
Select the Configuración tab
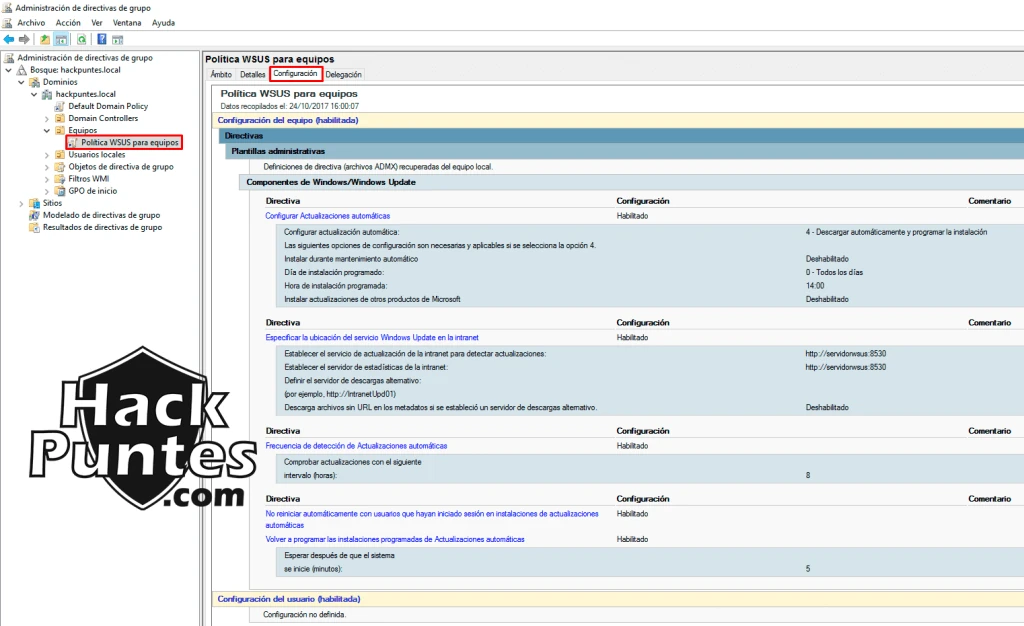pos(295,74)
